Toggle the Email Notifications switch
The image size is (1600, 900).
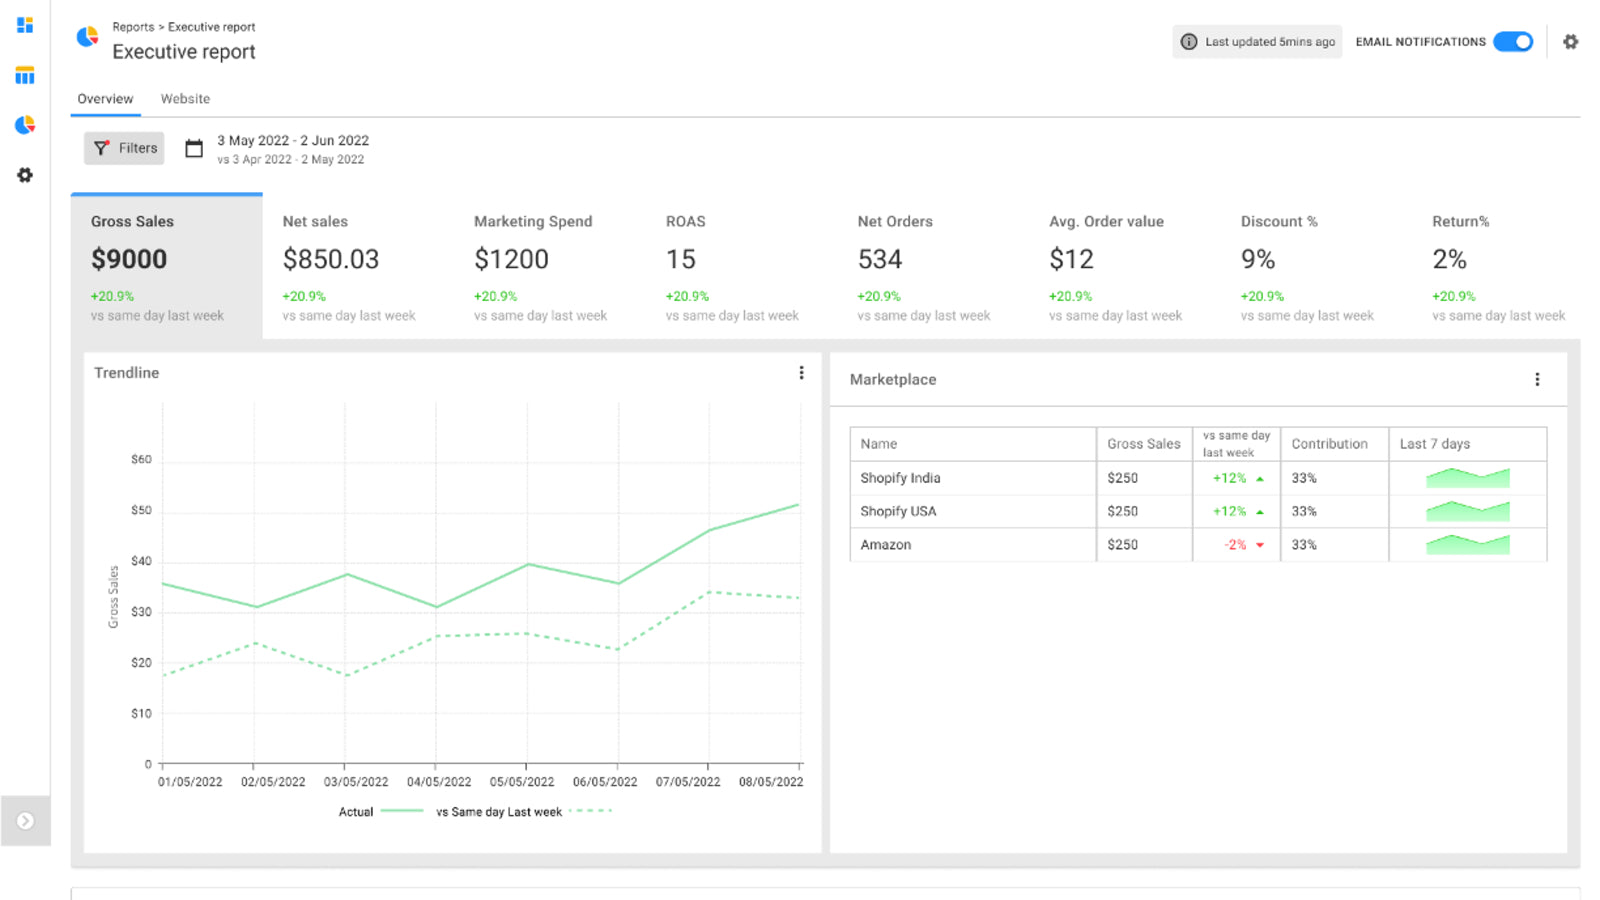(x=1513, y=42)
